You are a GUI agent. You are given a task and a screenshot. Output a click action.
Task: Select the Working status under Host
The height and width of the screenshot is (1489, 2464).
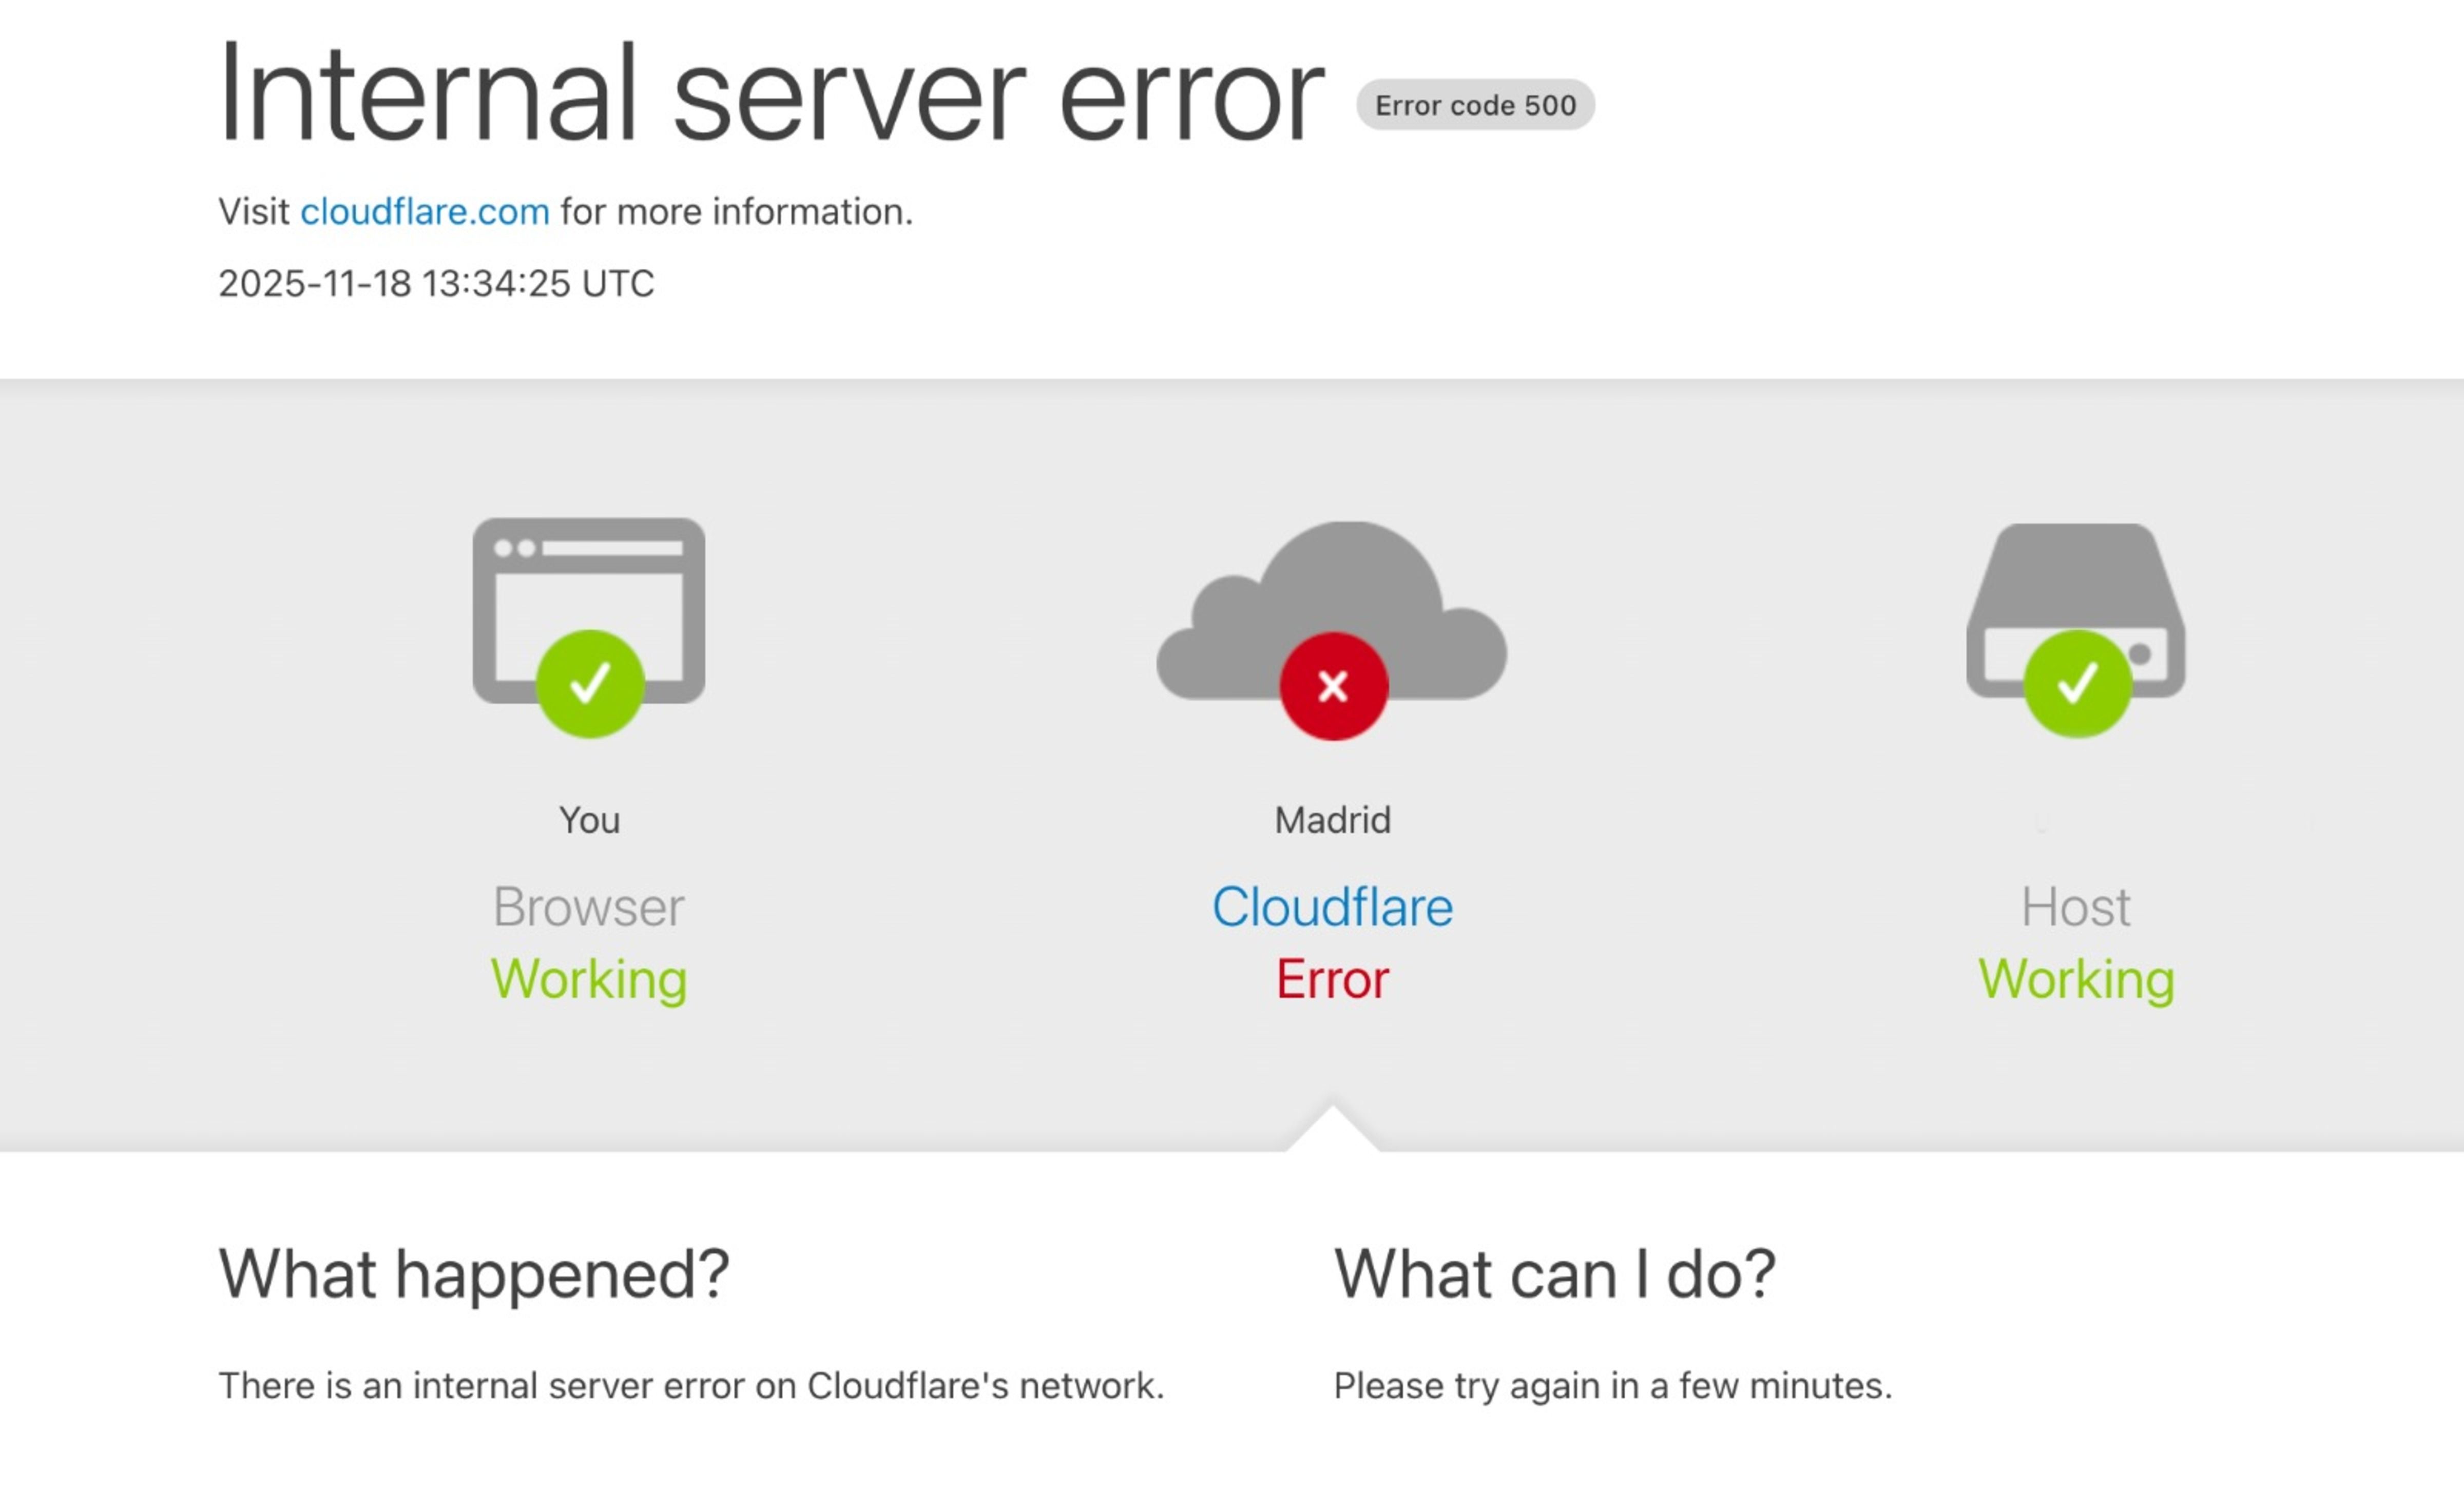coord(2076,979)
